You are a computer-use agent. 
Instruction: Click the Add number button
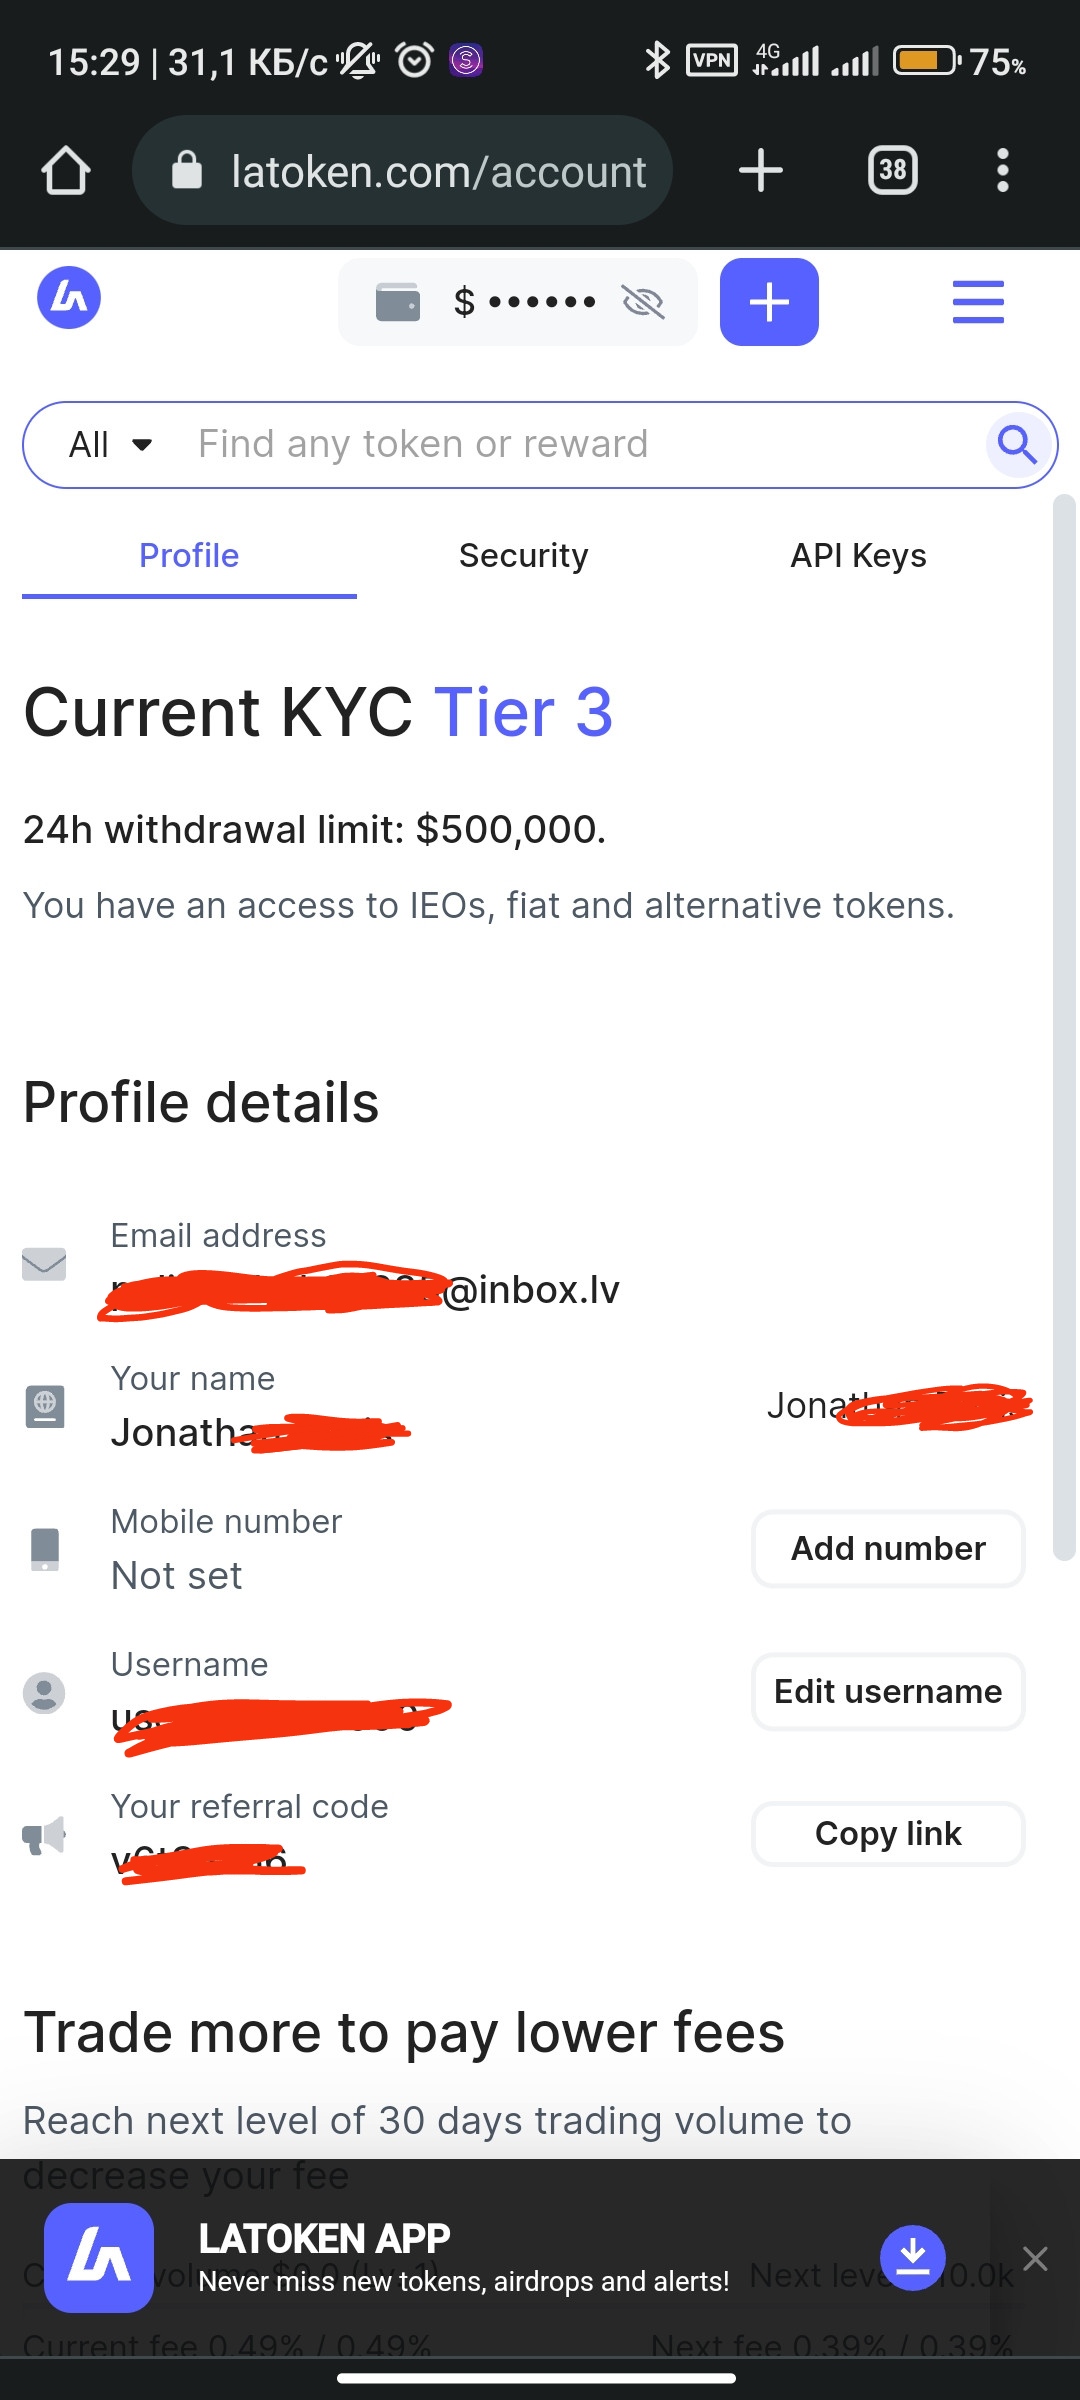pyautogui.click(x=888, y=1549)
